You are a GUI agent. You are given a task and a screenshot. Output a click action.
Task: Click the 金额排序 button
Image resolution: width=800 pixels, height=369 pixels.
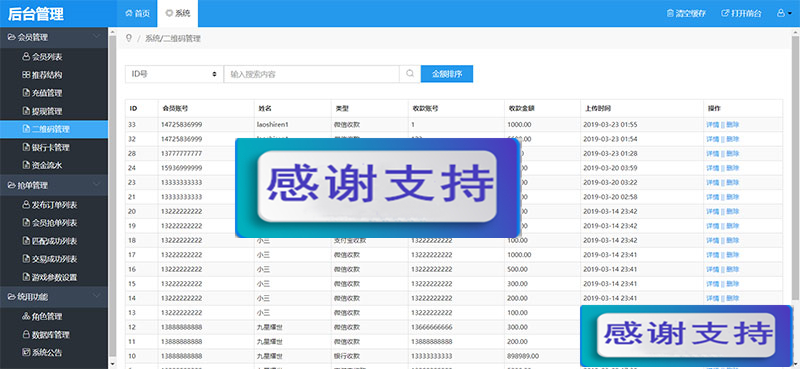pyautogui.click(x=447, y=73)
